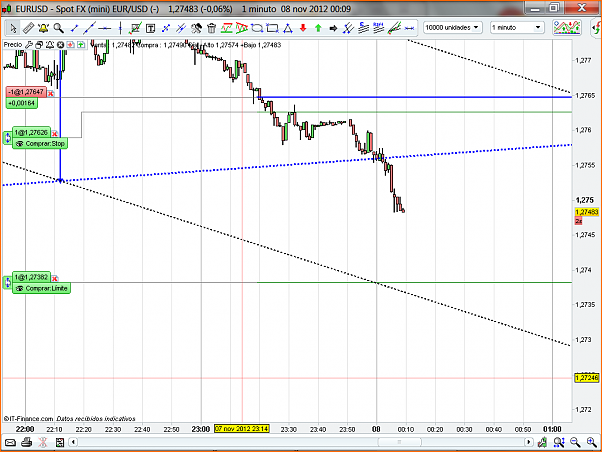Select the text annotation tool
The width and height of the screenshot is (602, 452).
(x=150, y=28)
